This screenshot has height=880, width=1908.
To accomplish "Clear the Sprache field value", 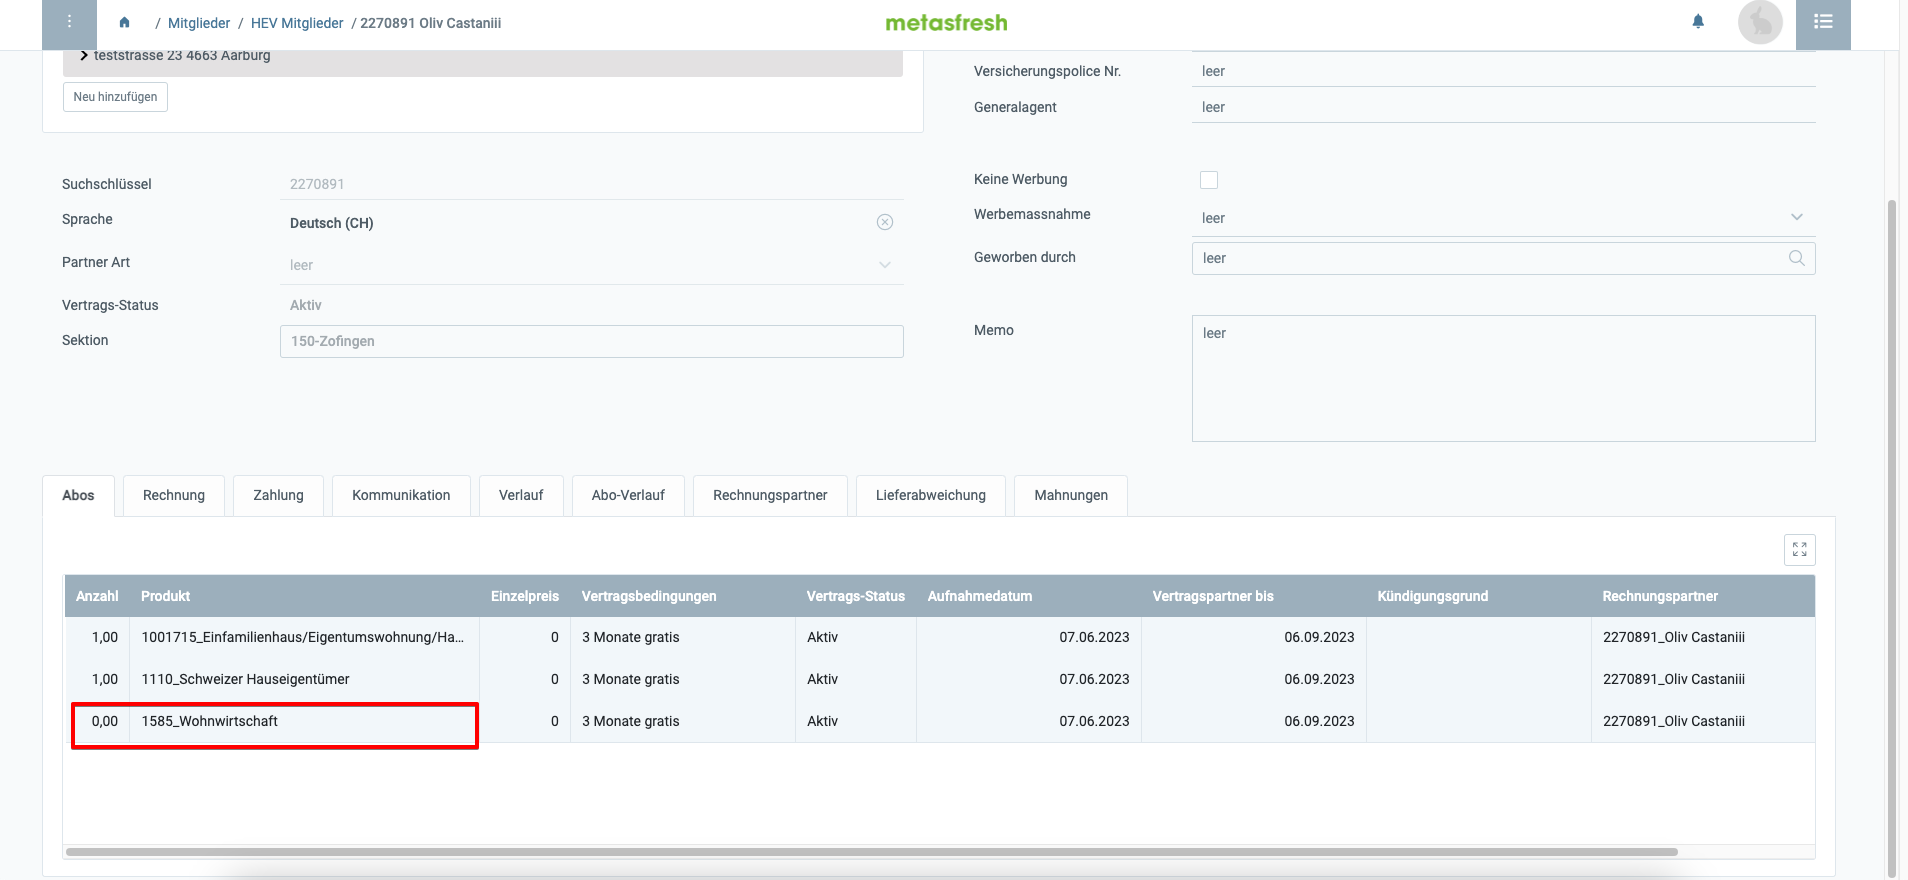I will point(885,222).
